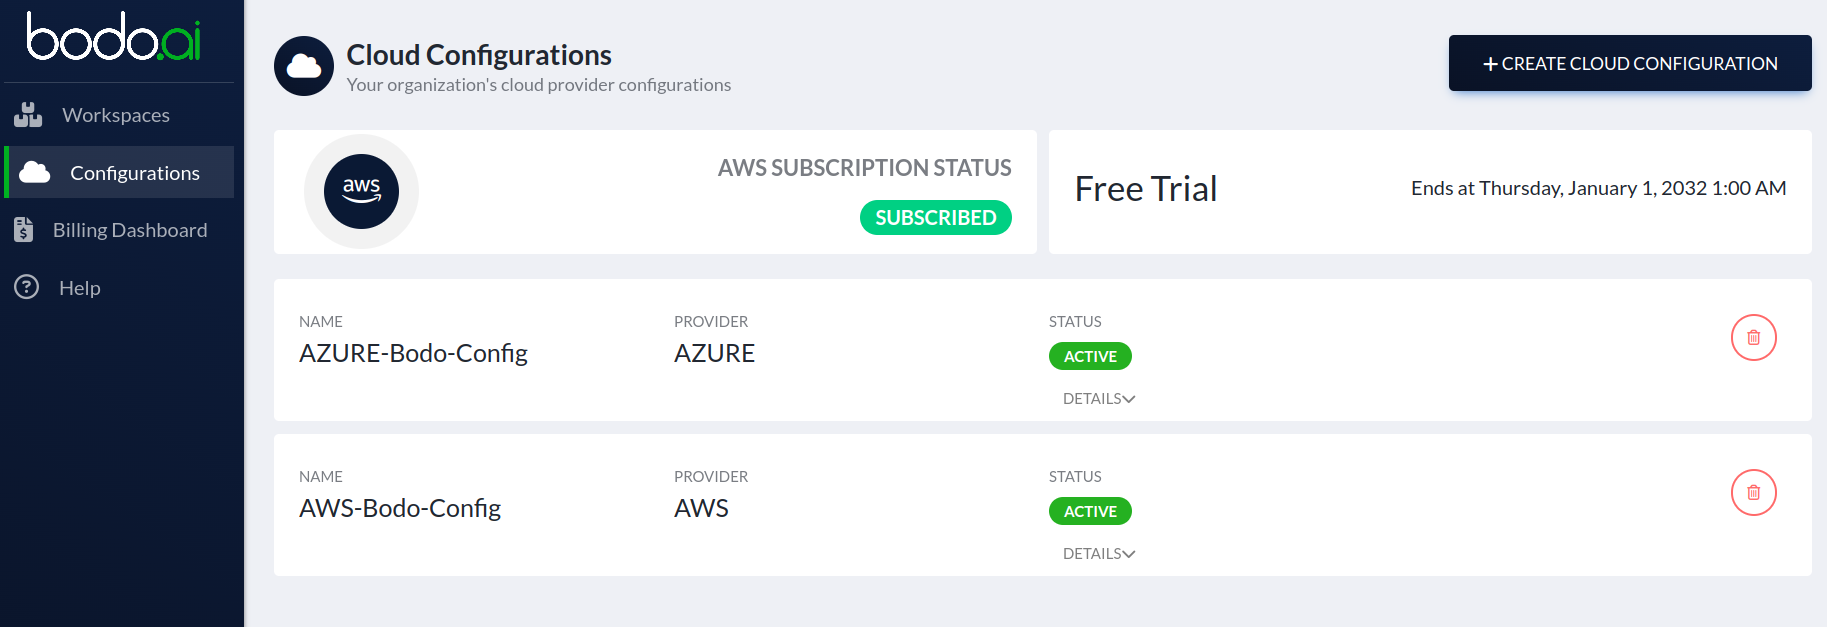Viewport: 1827px width, 627px height.
Task: Click the cloud icon next to Configurations
Action: 33,172
